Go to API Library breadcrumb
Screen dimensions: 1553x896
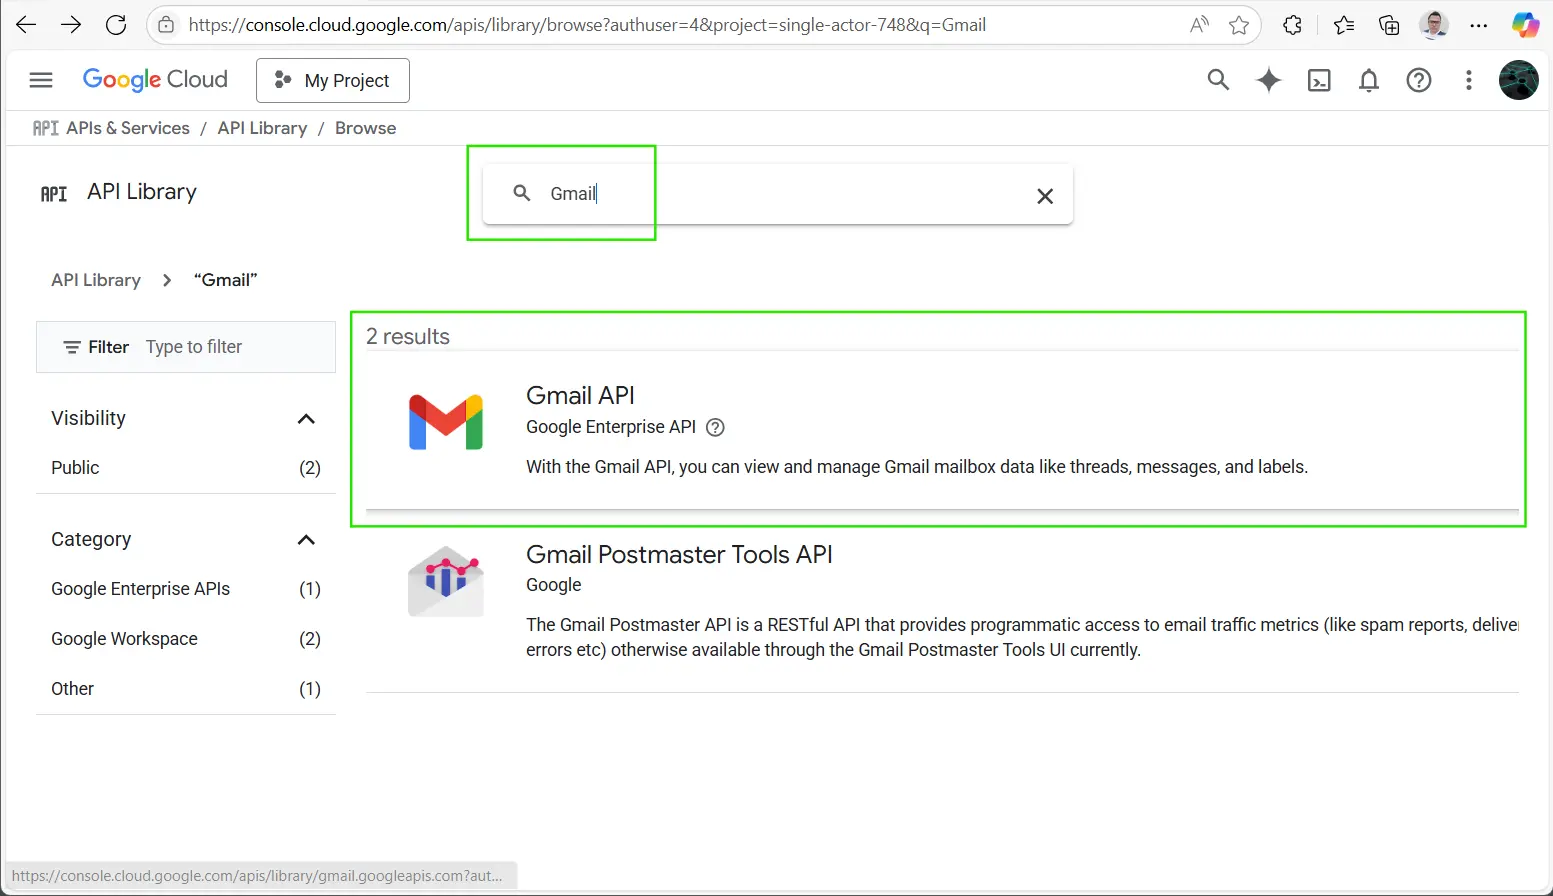click(262, 128)
